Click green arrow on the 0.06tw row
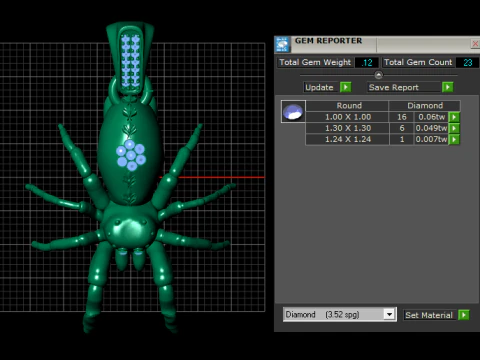The image size is (480, 360). tap(454, 117)
